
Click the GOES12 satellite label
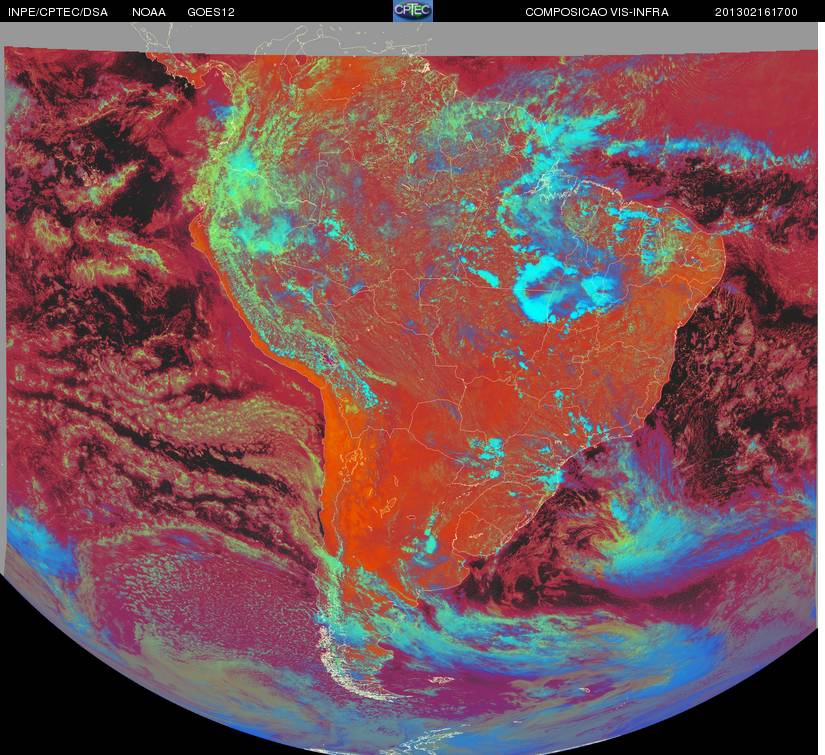(x=211, y=12)
